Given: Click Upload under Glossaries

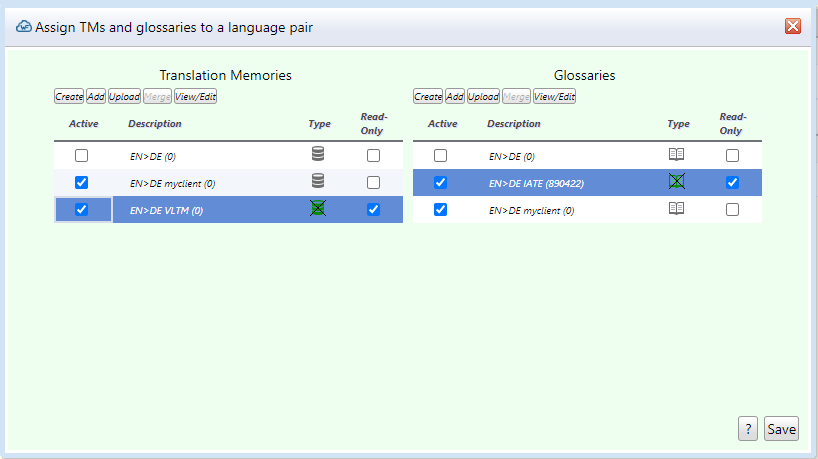Looking at the screenshot, I should tap(483, 97).
